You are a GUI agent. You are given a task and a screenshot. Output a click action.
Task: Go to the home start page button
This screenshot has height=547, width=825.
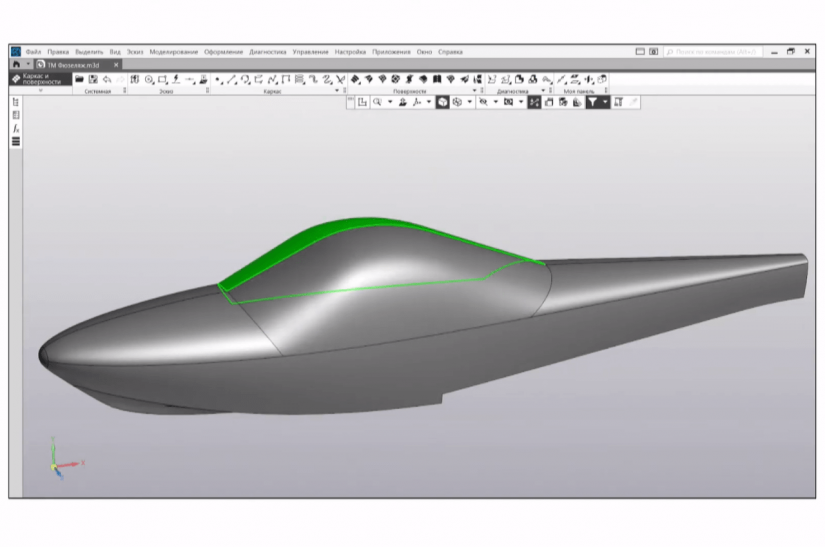(16, 65)
